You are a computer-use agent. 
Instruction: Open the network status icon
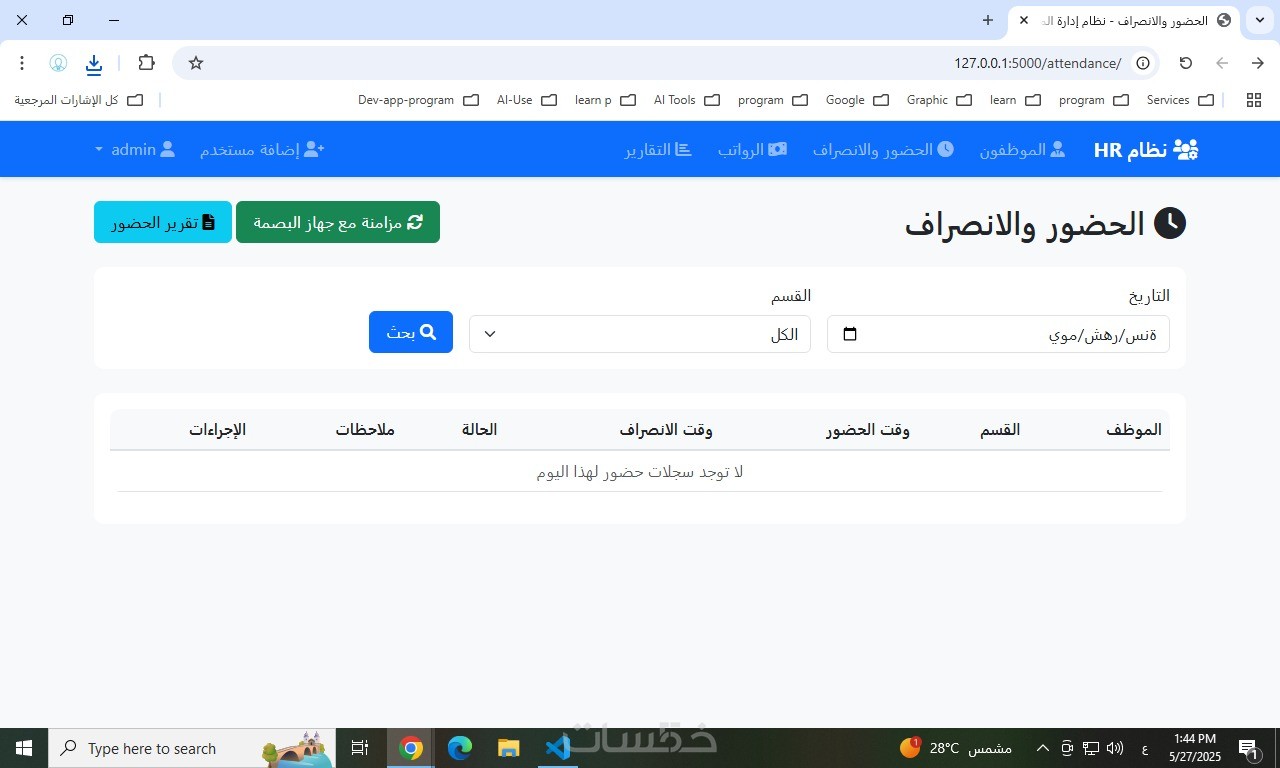pos(1092,748)
